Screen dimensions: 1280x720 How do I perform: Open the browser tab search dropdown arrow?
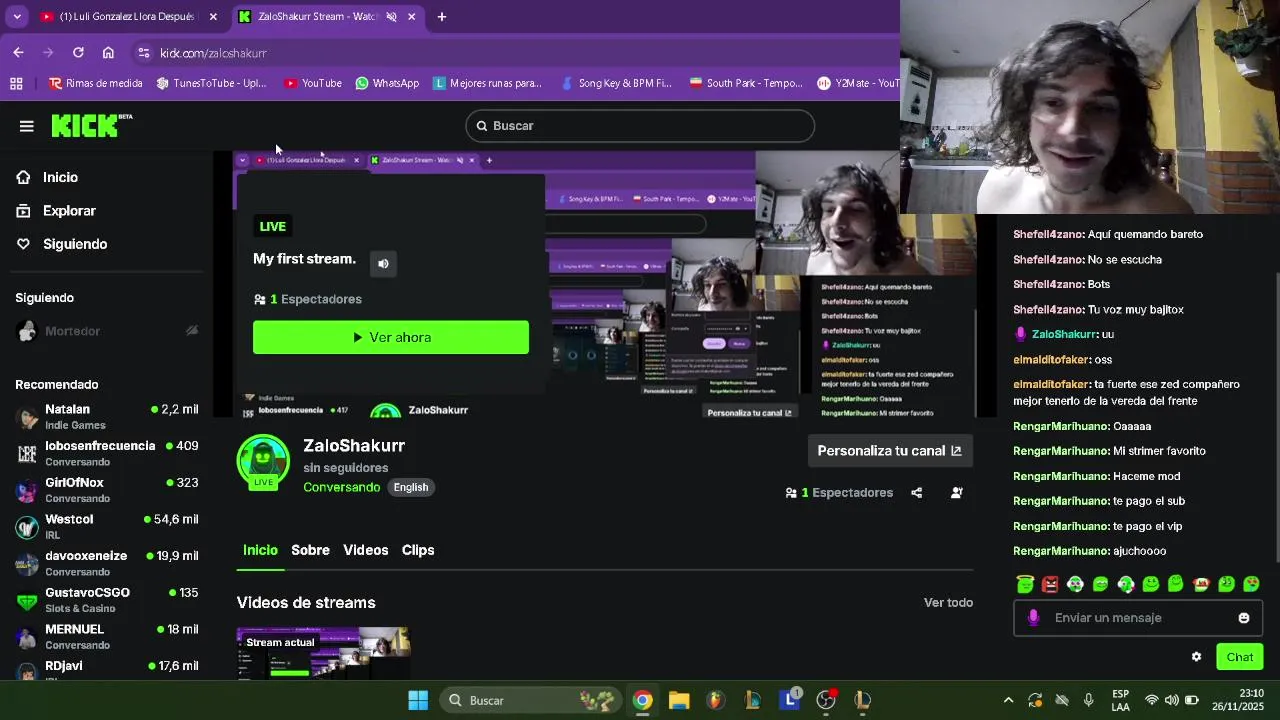[x=16, y=16]
